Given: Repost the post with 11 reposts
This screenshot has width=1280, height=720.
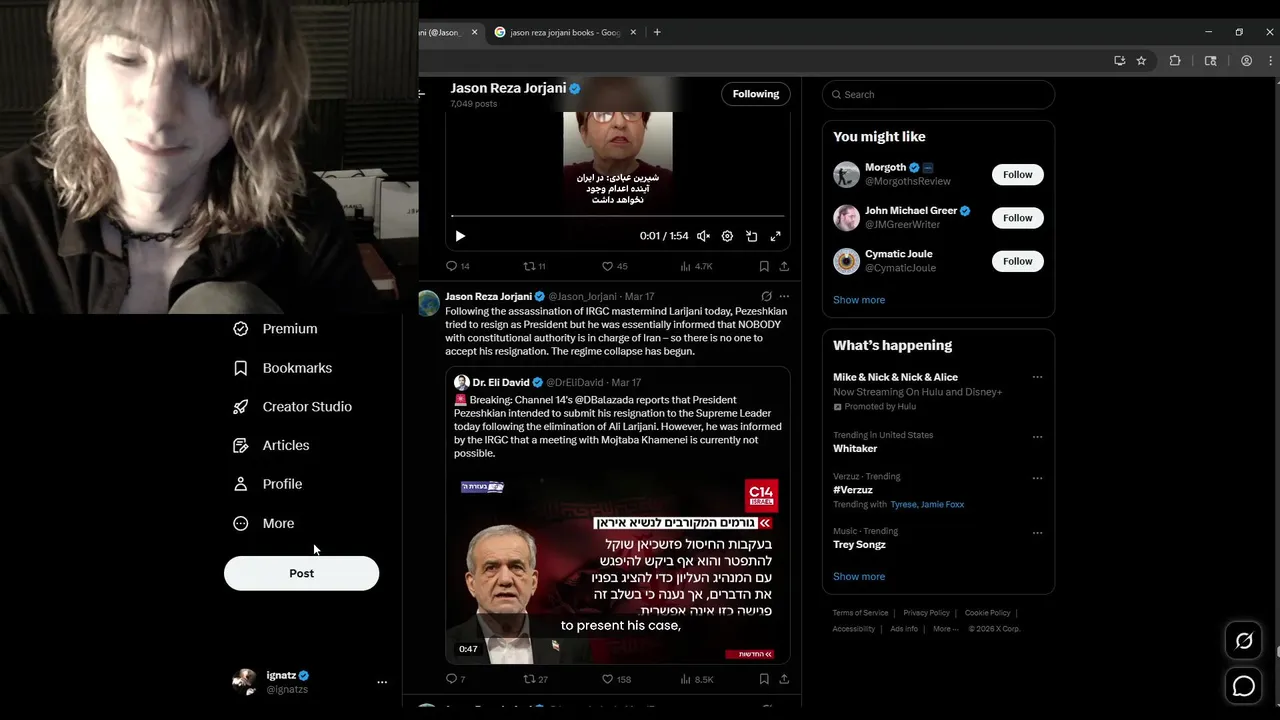Looking at the screenshot, I should pos(535,266).
